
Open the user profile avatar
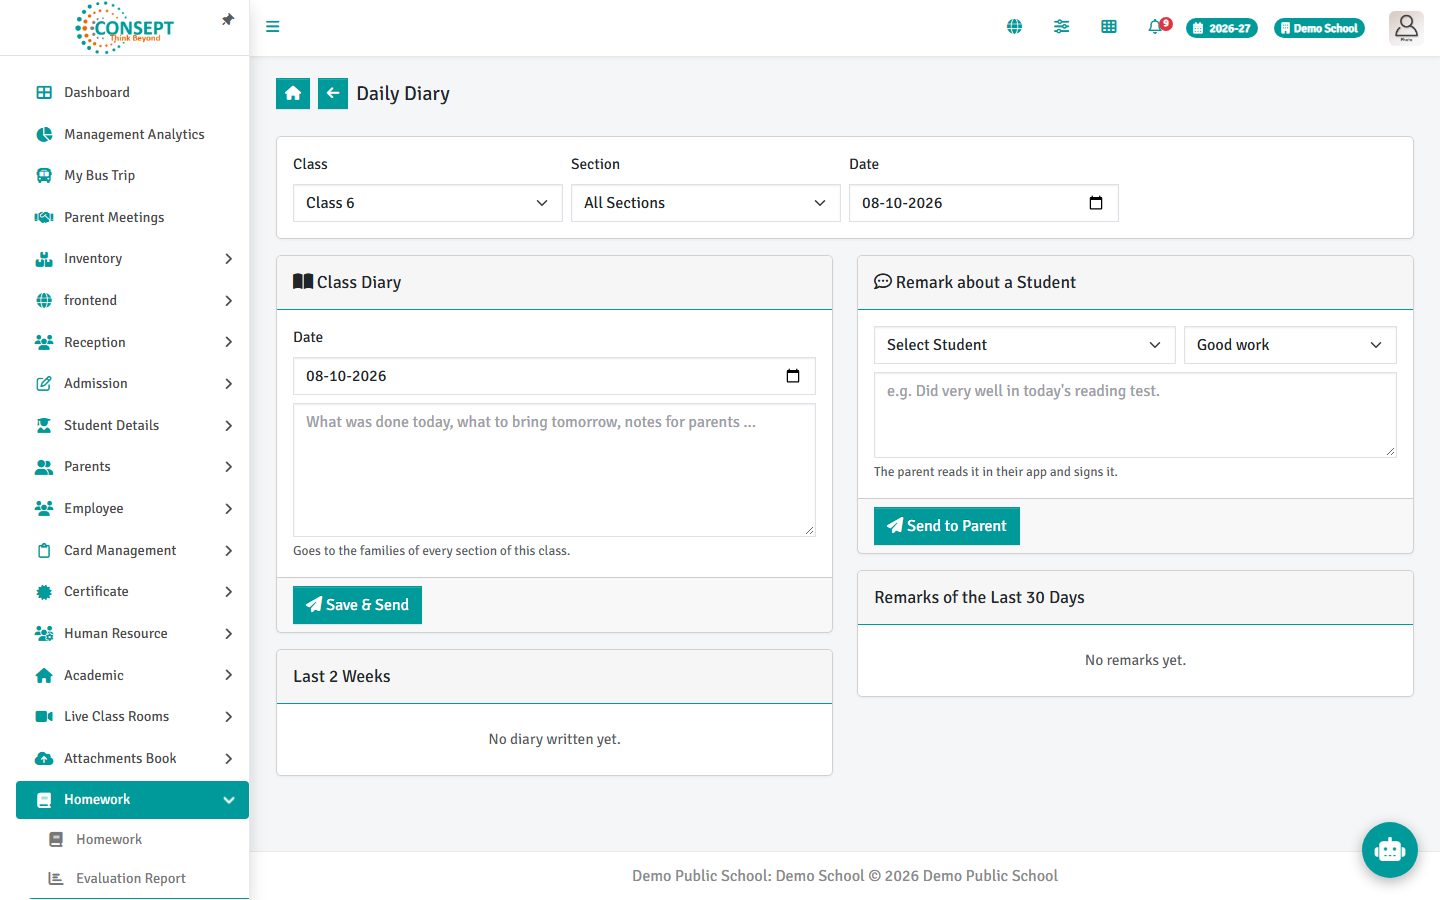1406,27
